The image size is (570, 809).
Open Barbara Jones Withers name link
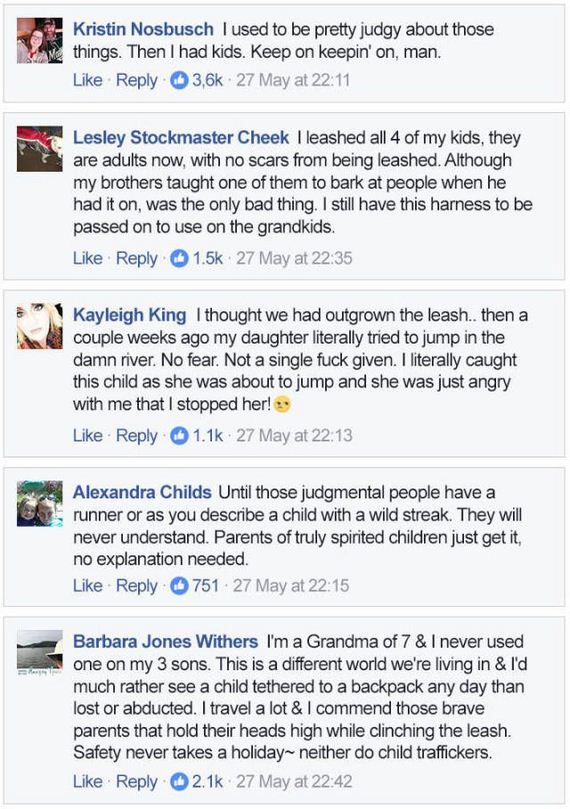pos(165,641)
